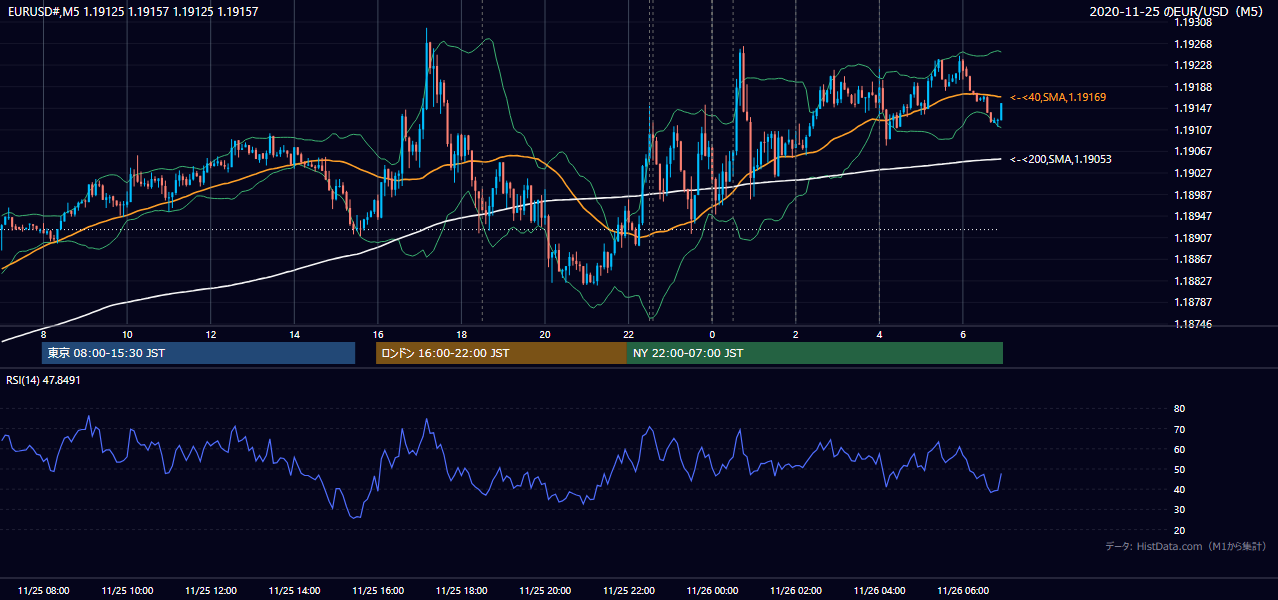
Task: Click hour tick 22 under the price chart
Action: click(628, 334)
